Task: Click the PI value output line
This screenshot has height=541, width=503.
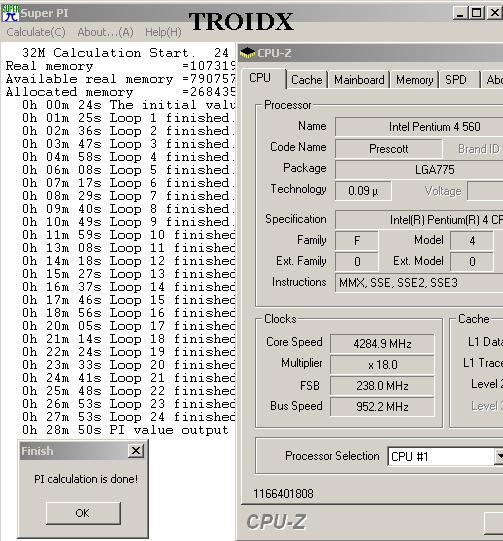Action: (125, 430)
